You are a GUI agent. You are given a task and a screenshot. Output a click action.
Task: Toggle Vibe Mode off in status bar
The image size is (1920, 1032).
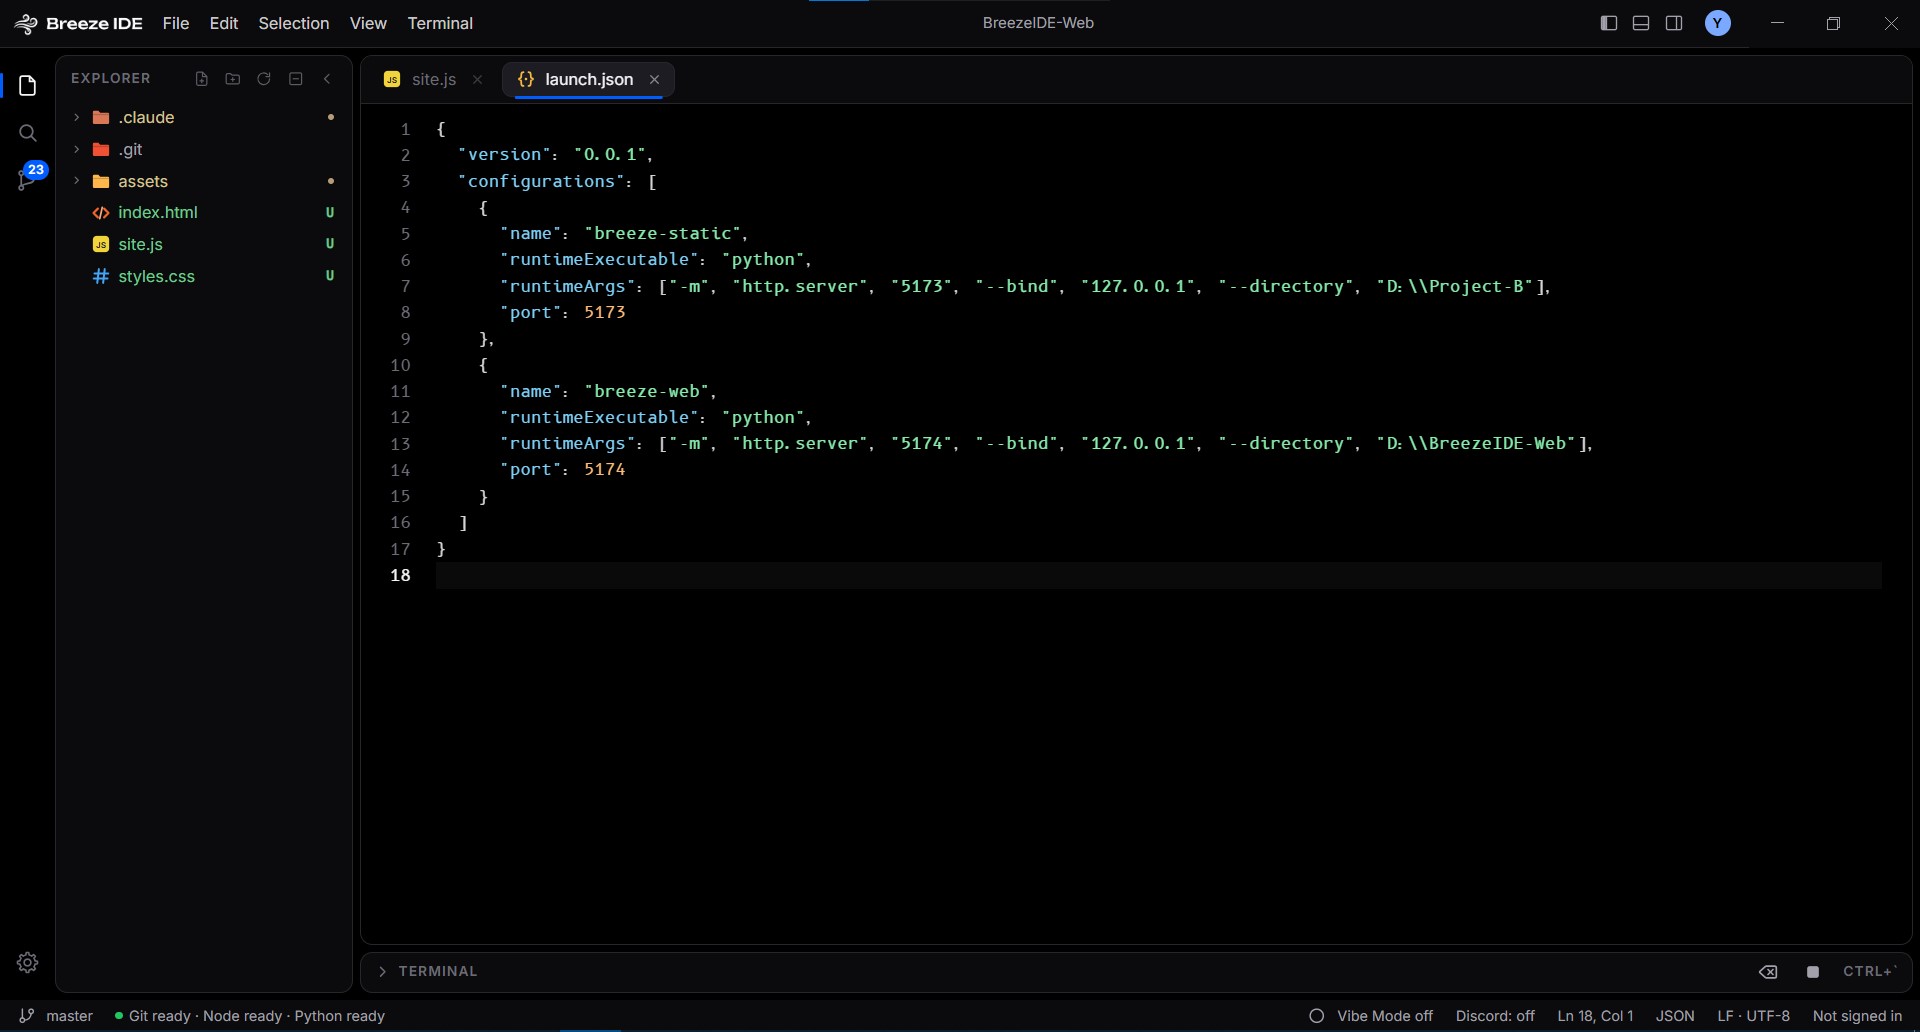(1371, 1016)
